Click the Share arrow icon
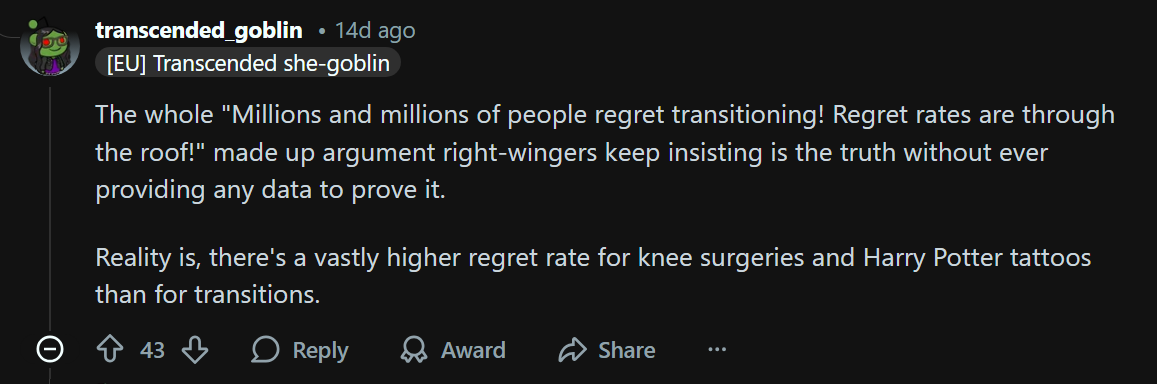This screenshot has height=384, width=1157. pos(572,349)
